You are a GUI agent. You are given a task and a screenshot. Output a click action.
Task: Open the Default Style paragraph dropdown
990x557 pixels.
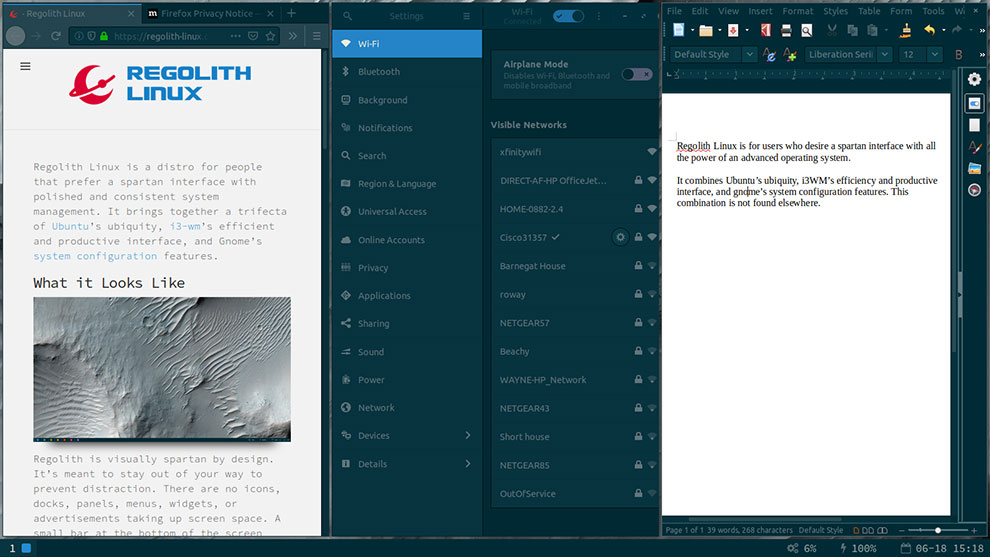[749, 55]
